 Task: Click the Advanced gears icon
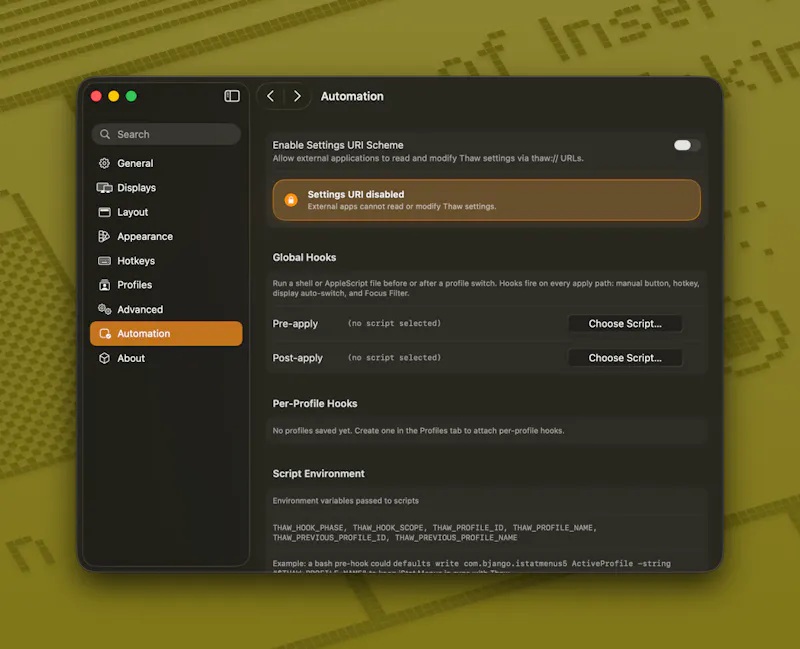104,309
